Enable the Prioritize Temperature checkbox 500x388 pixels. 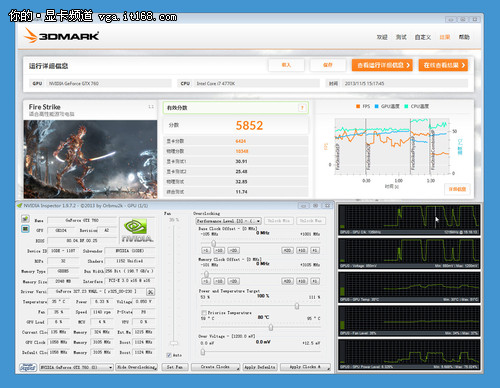[x=204, y=313]
